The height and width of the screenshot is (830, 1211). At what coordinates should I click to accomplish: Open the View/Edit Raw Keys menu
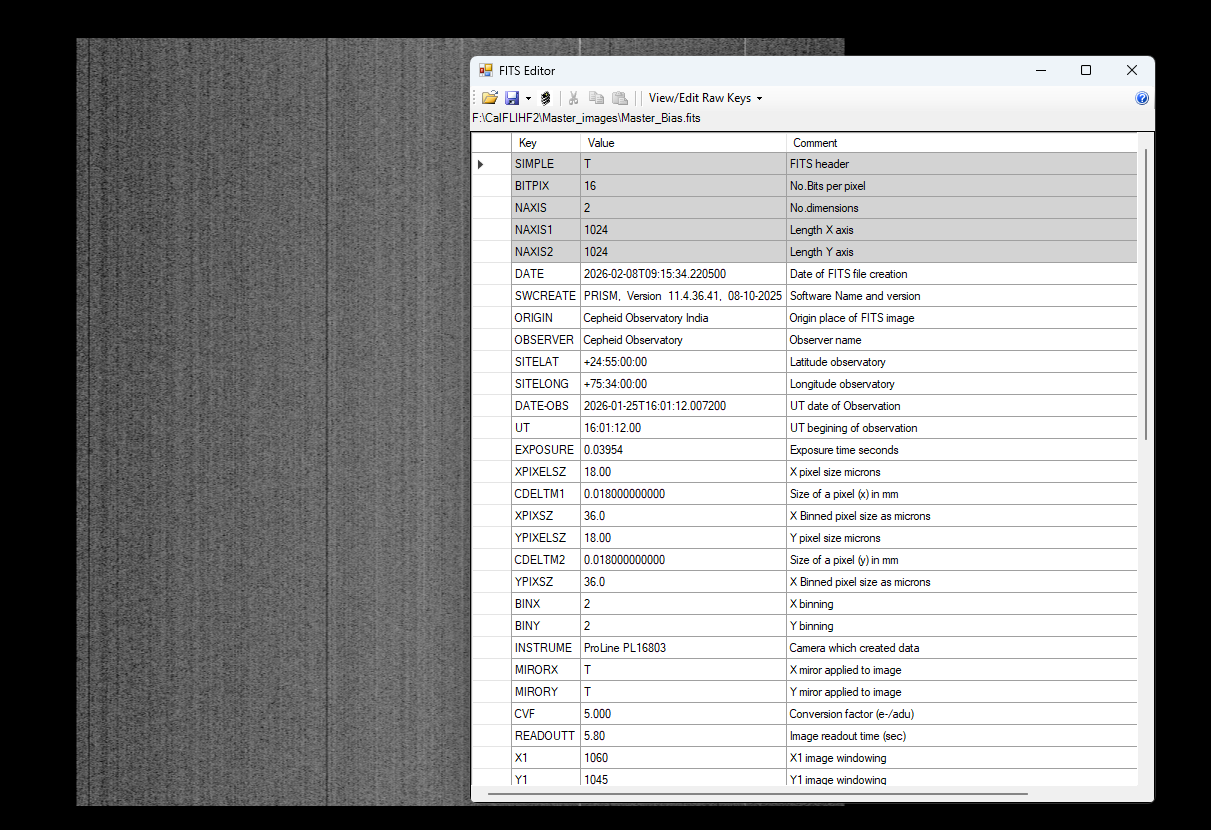[705, 98]
